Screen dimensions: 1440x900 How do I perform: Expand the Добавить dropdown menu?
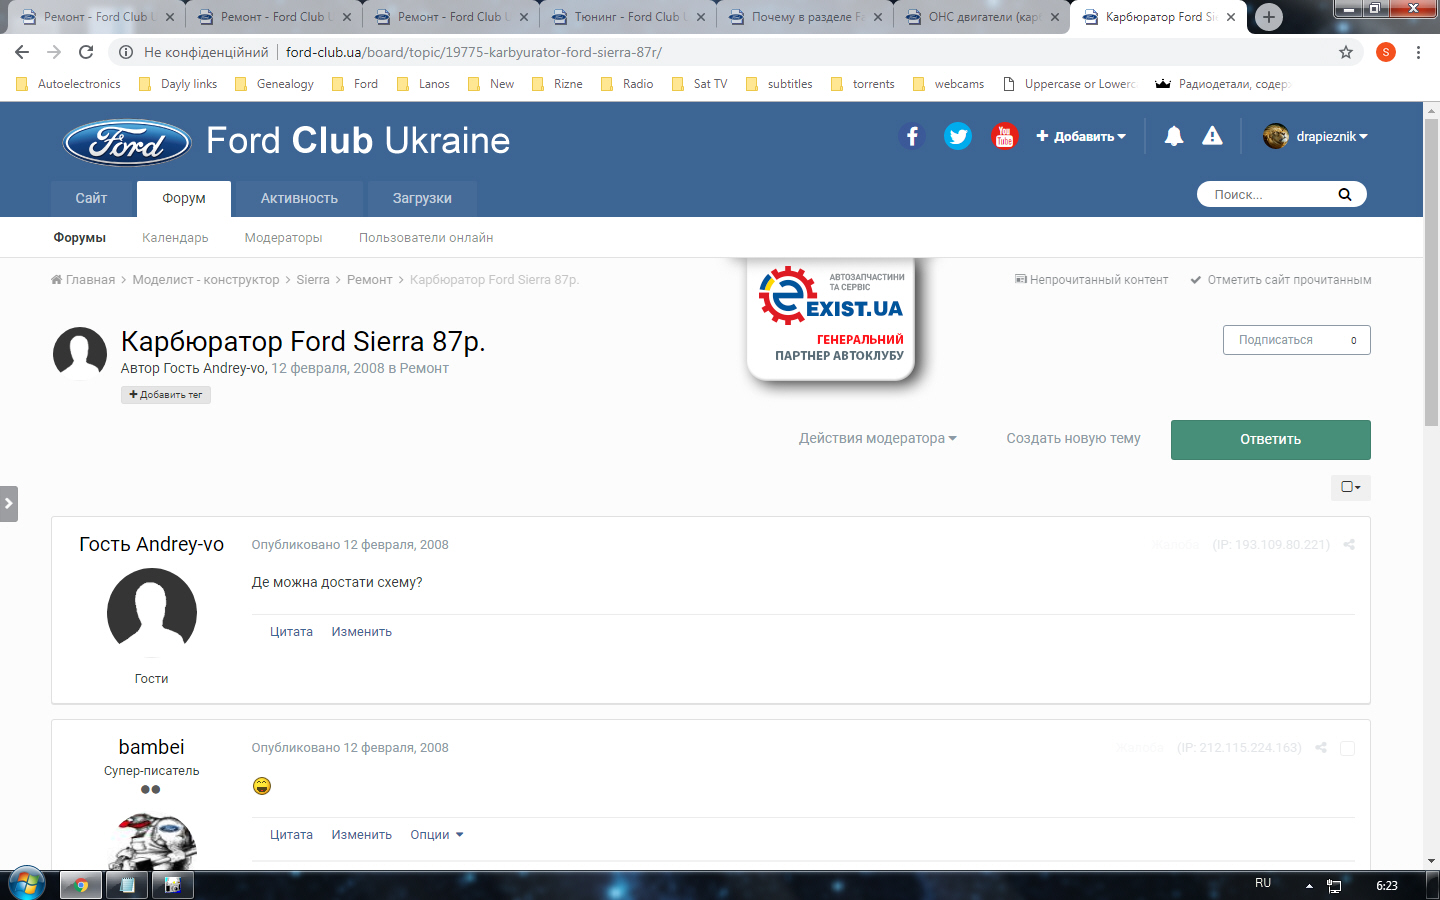[x=1081, y=136]
